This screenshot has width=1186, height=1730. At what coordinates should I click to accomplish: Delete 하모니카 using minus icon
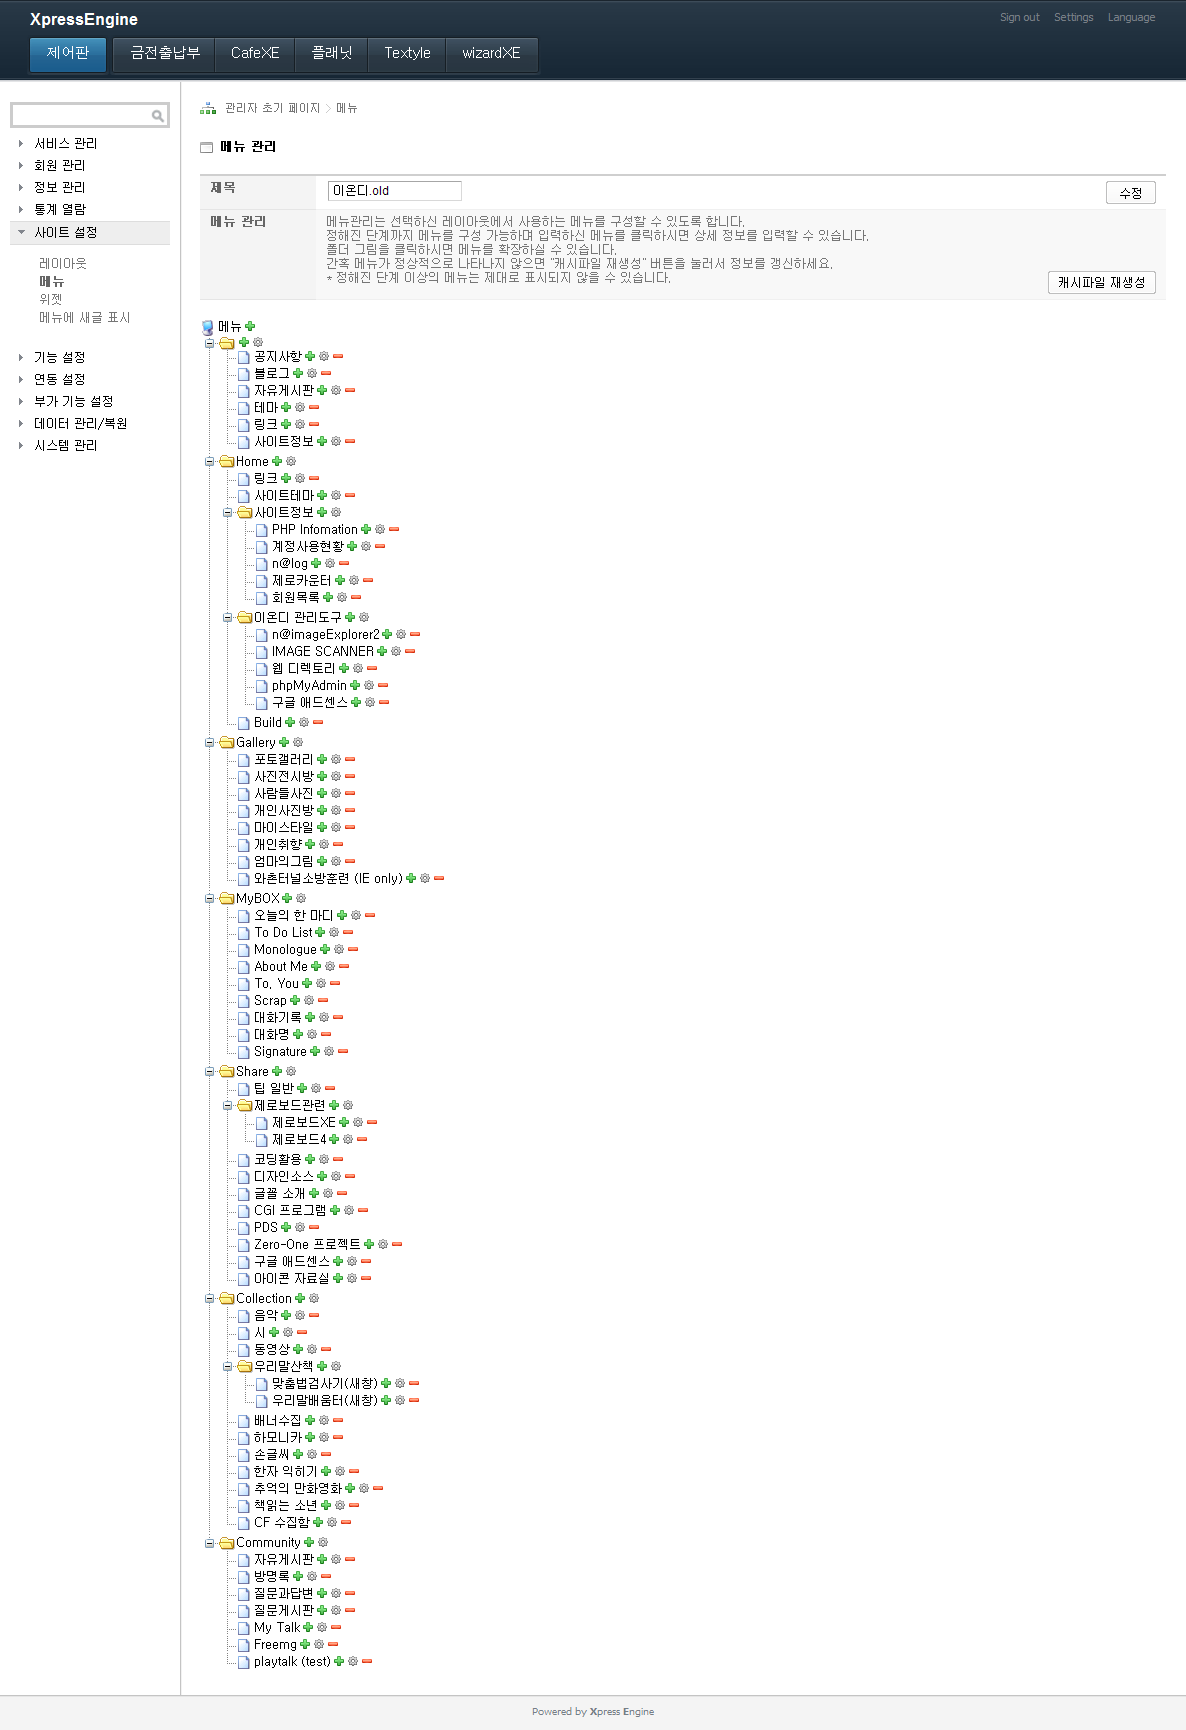click(338, 1437)
